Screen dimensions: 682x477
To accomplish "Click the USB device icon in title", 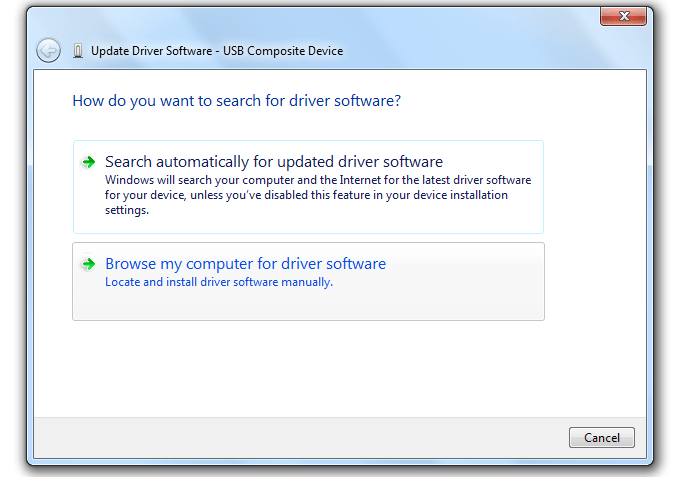I will pos(78,51).
